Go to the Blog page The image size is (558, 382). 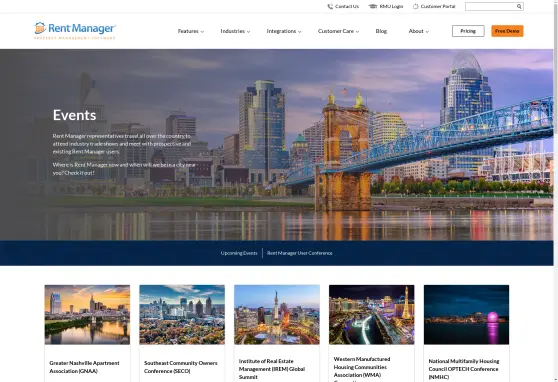point(381,31)
